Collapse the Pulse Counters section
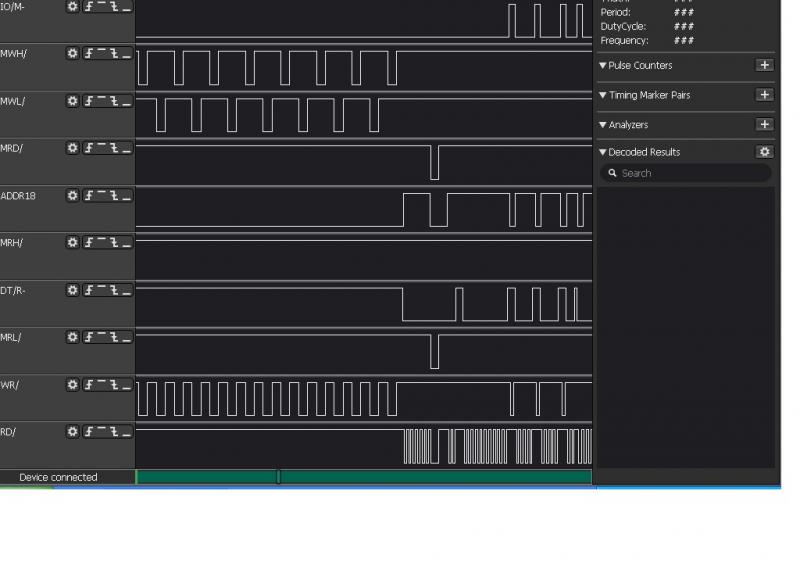This screenshot has width=800, height=580. click(603, 65)
